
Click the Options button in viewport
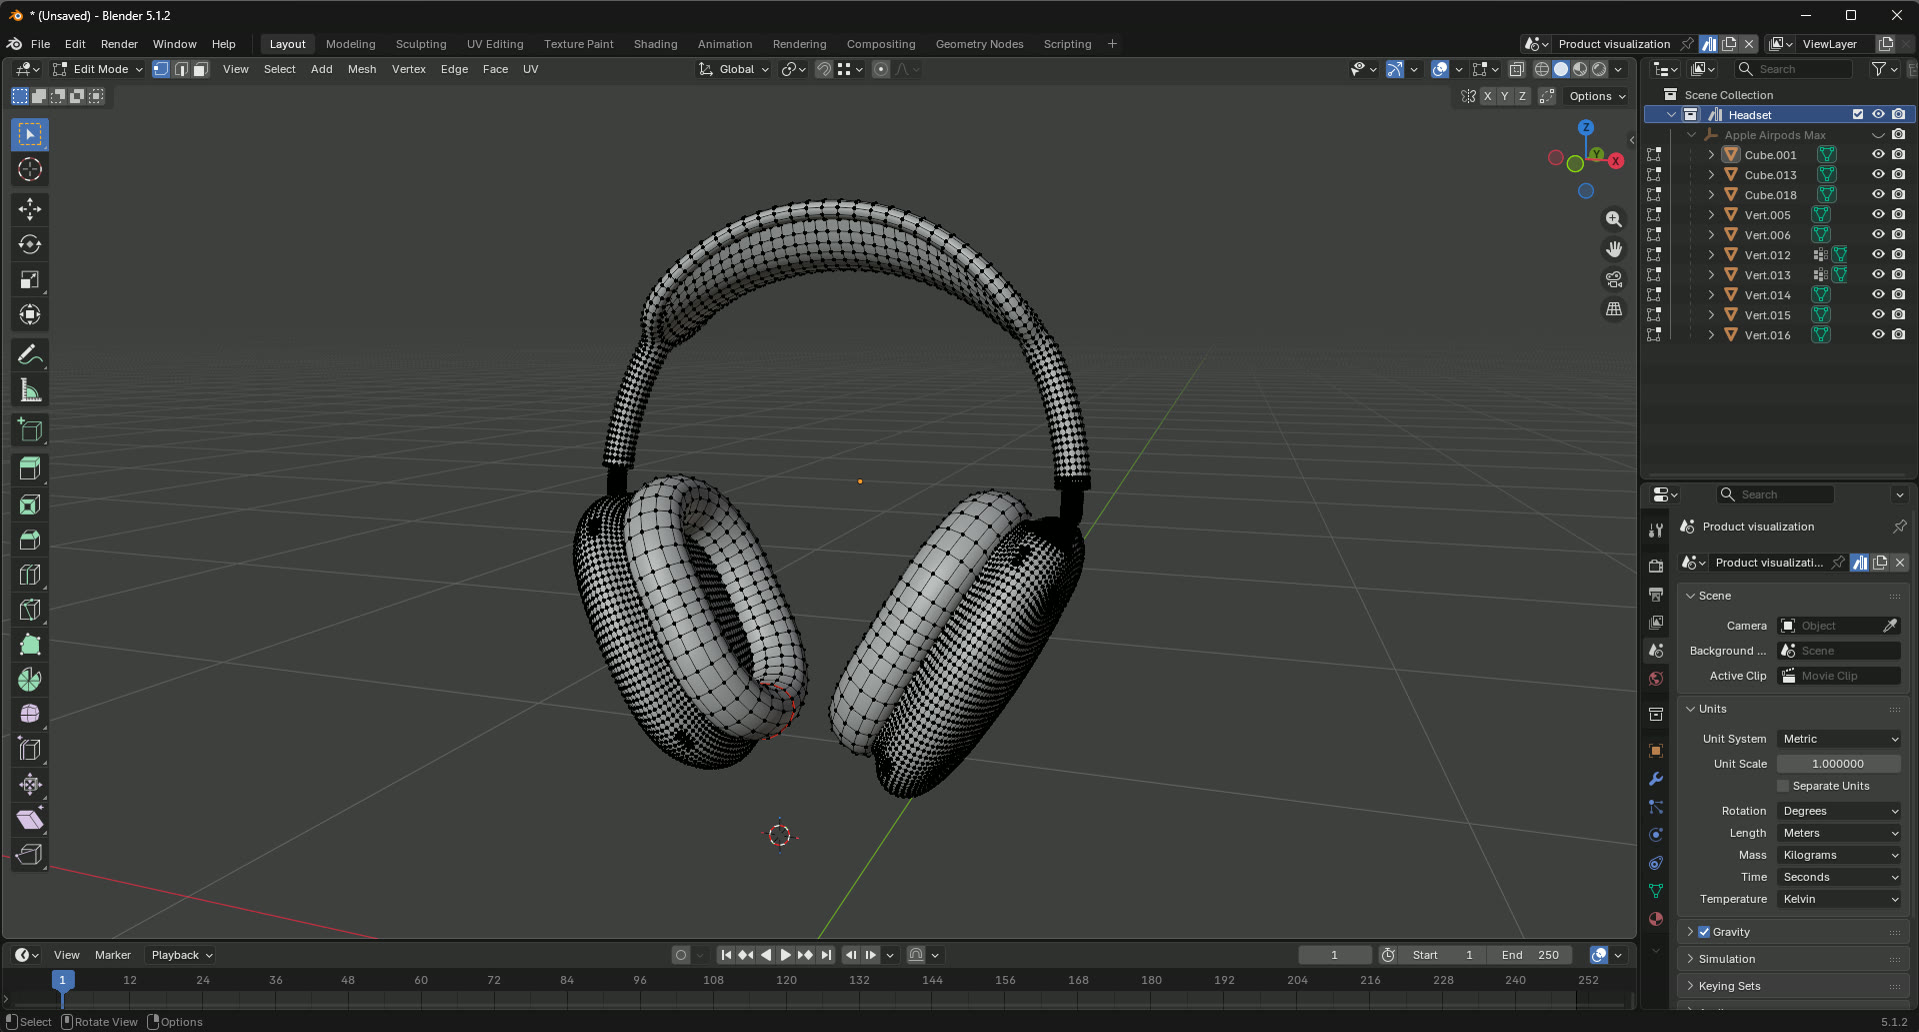point(1597,96)
